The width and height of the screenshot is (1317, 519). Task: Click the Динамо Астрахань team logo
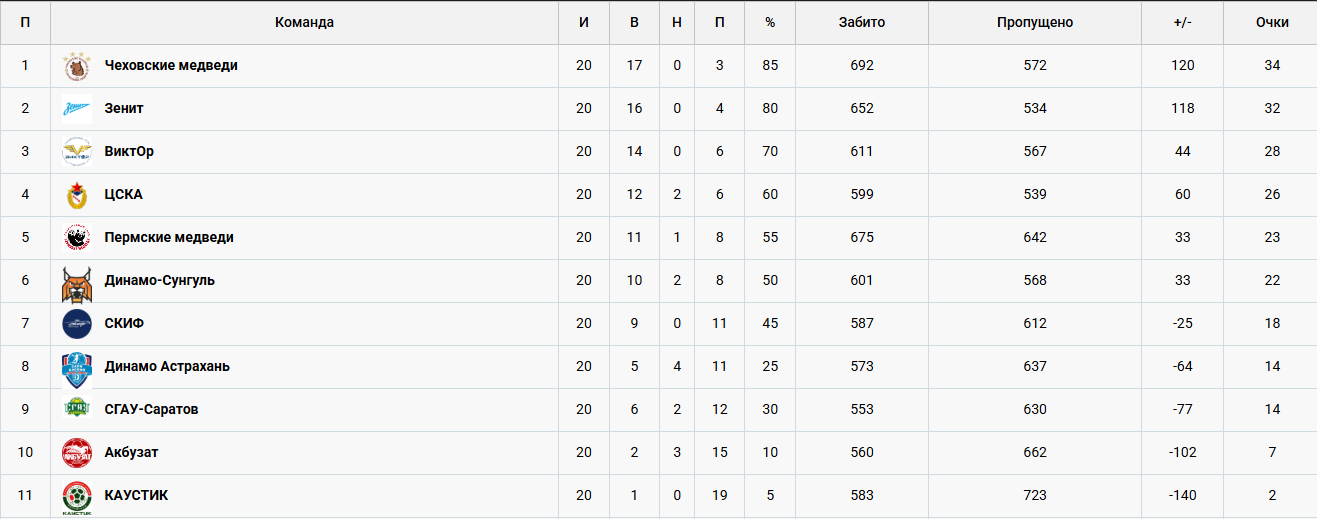(x=77, y=369)
